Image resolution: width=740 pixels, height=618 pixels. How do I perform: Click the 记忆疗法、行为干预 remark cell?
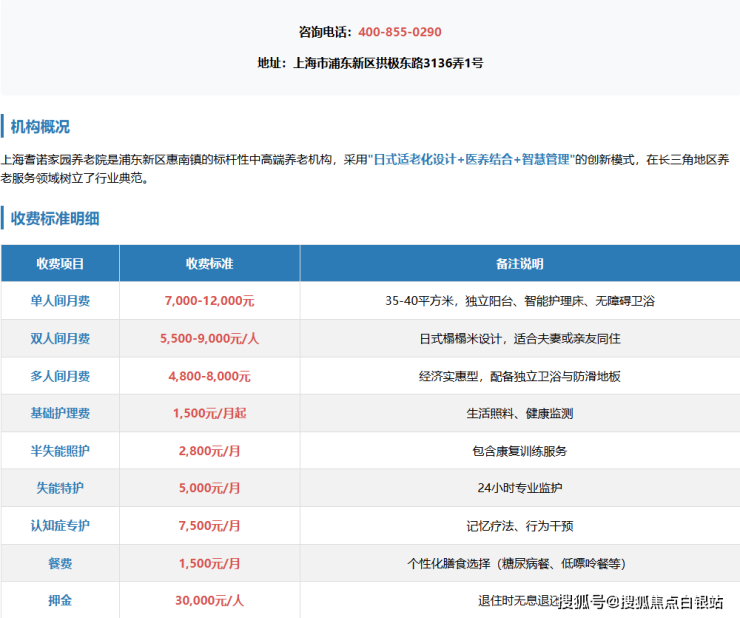coord(519,526)
